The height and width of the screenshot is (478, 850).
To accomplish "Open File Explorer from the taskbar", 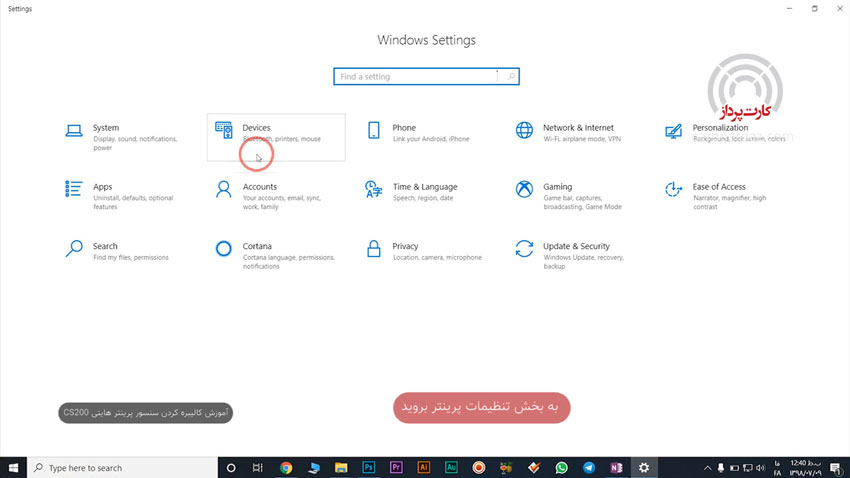I will (341, 468).
